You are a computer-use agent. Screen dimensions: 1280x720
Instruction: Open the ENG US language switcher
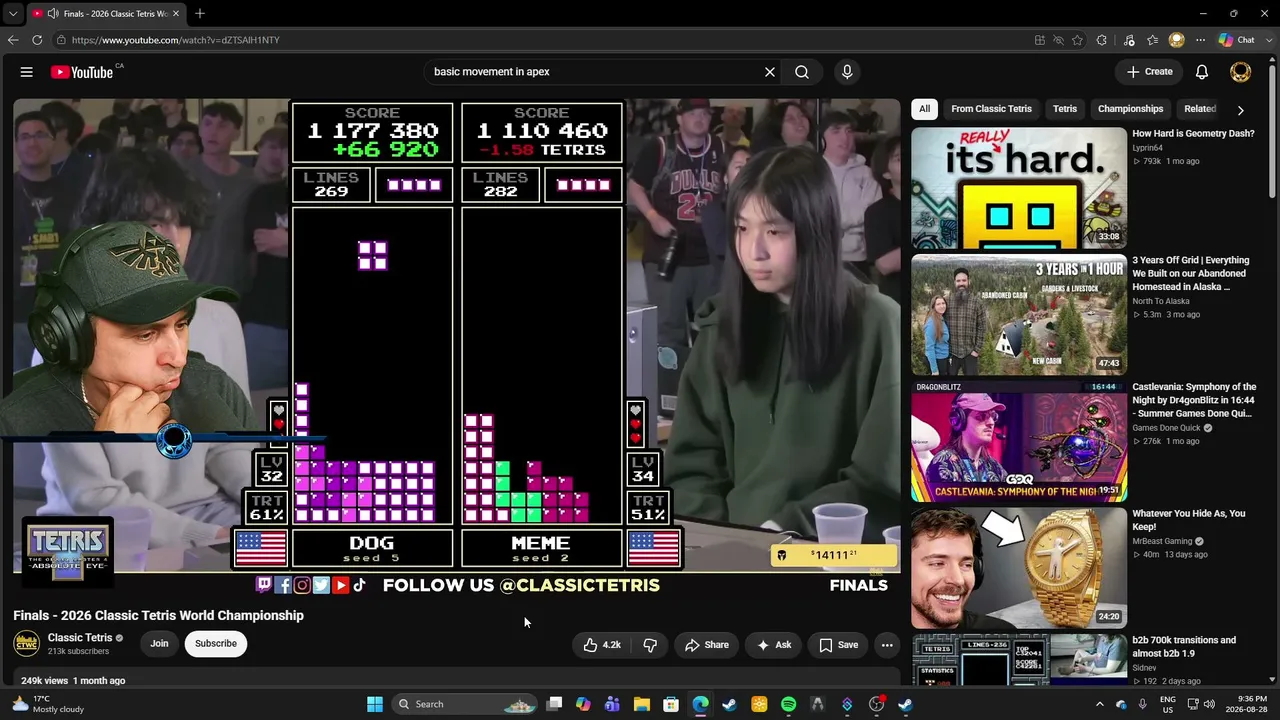pyautogui.click(x=1168, y=704)
